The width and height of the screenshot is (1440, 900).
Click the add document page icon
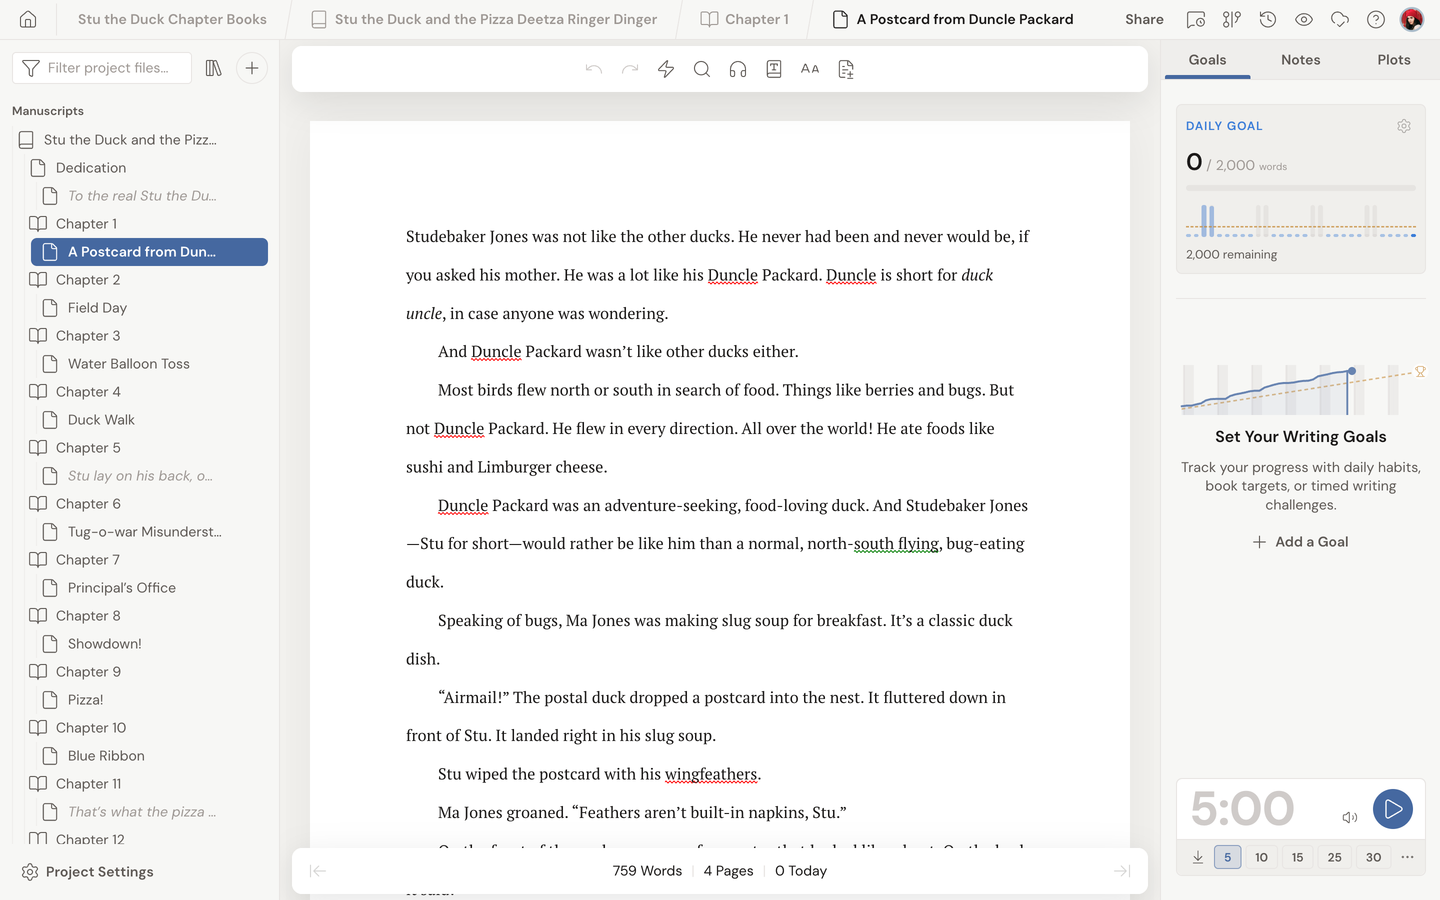[x=846, y=69]
